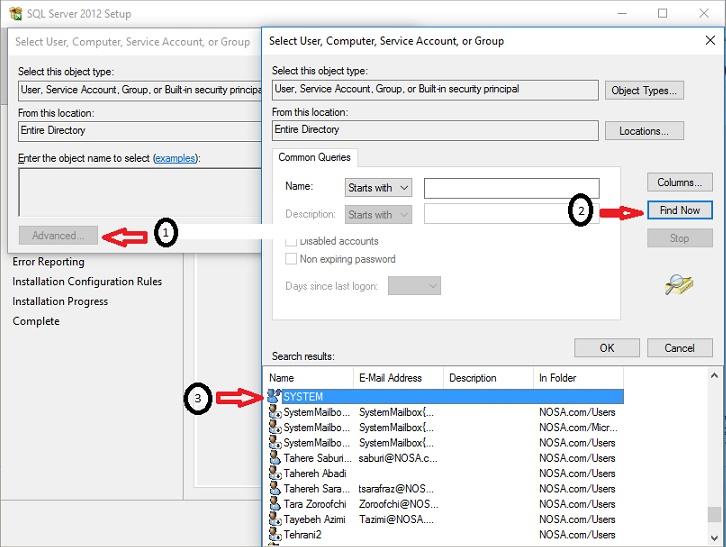Open the Name 'Starts with' dropdown
This screenshot has height=547, width=726.
[x=378, y=188]
